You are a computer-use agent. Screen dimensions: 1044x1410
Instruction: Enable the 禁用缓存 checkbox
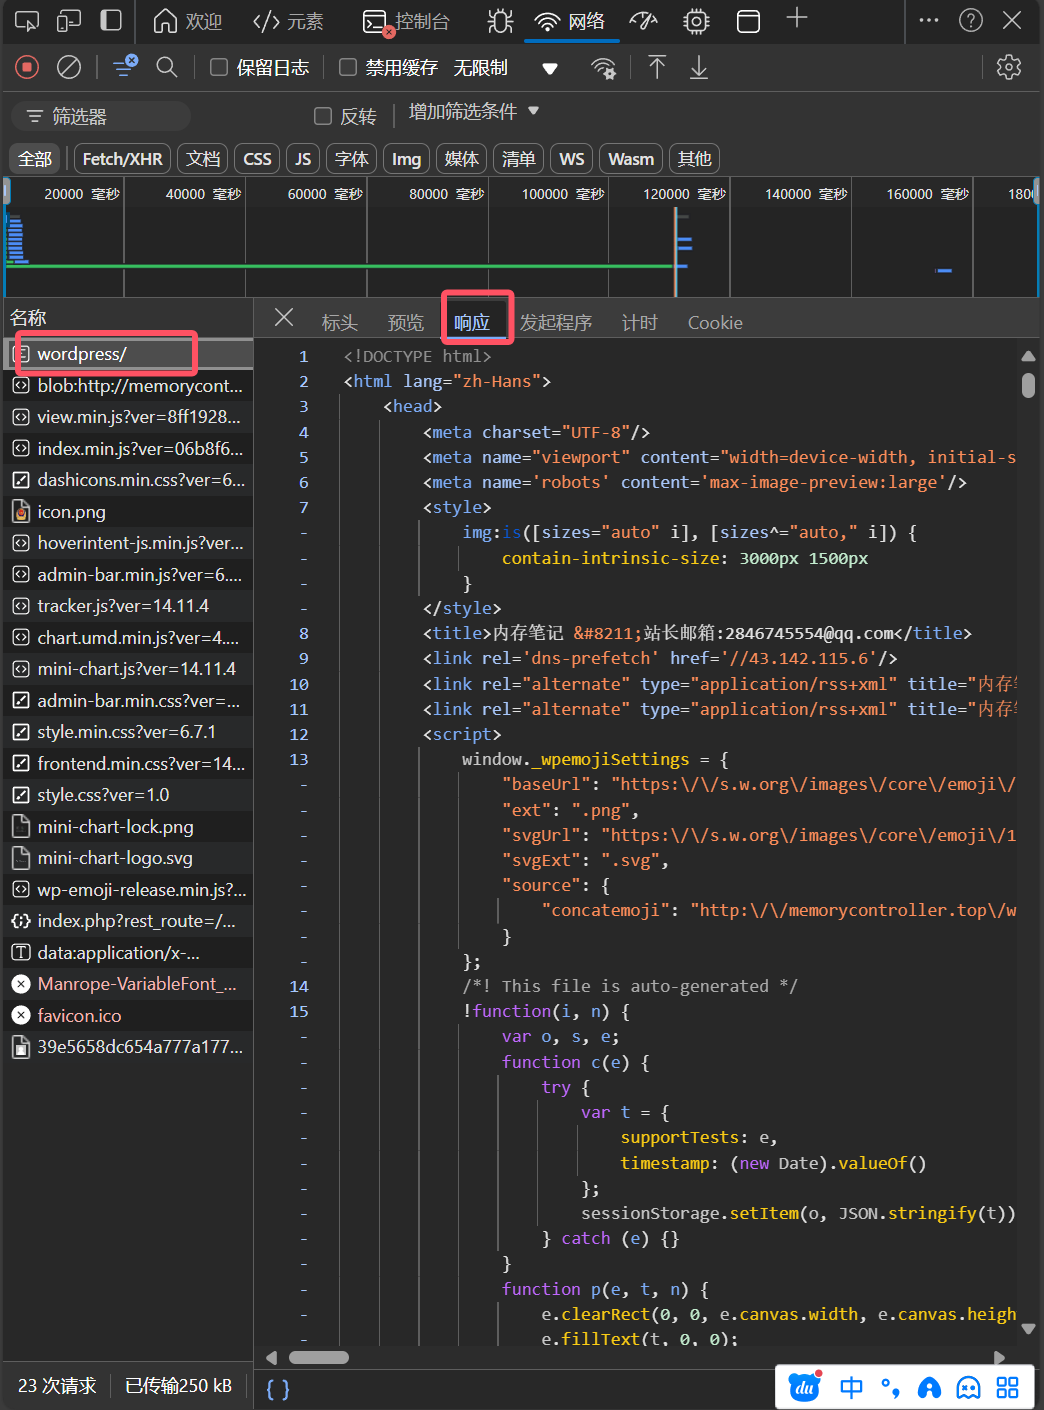pos(348,67)
